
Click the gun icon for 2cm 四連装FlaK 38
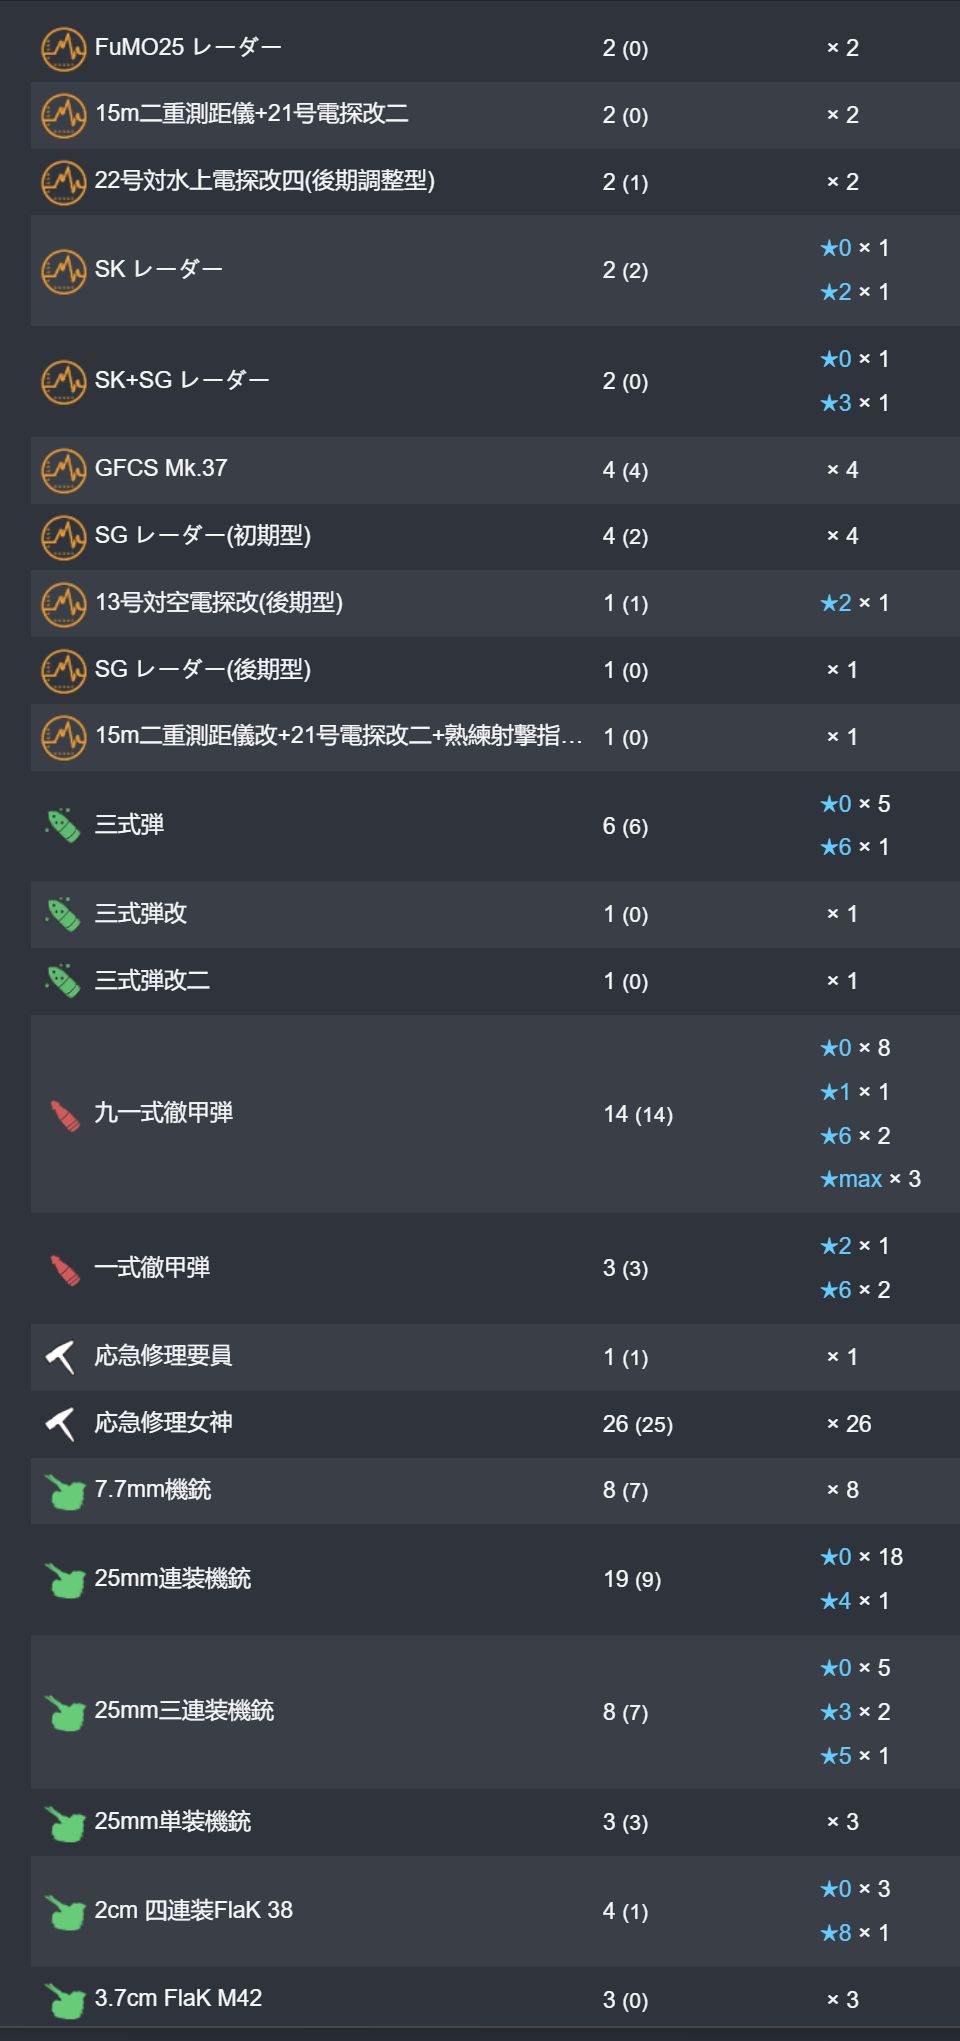click(x=65, y=1912)
